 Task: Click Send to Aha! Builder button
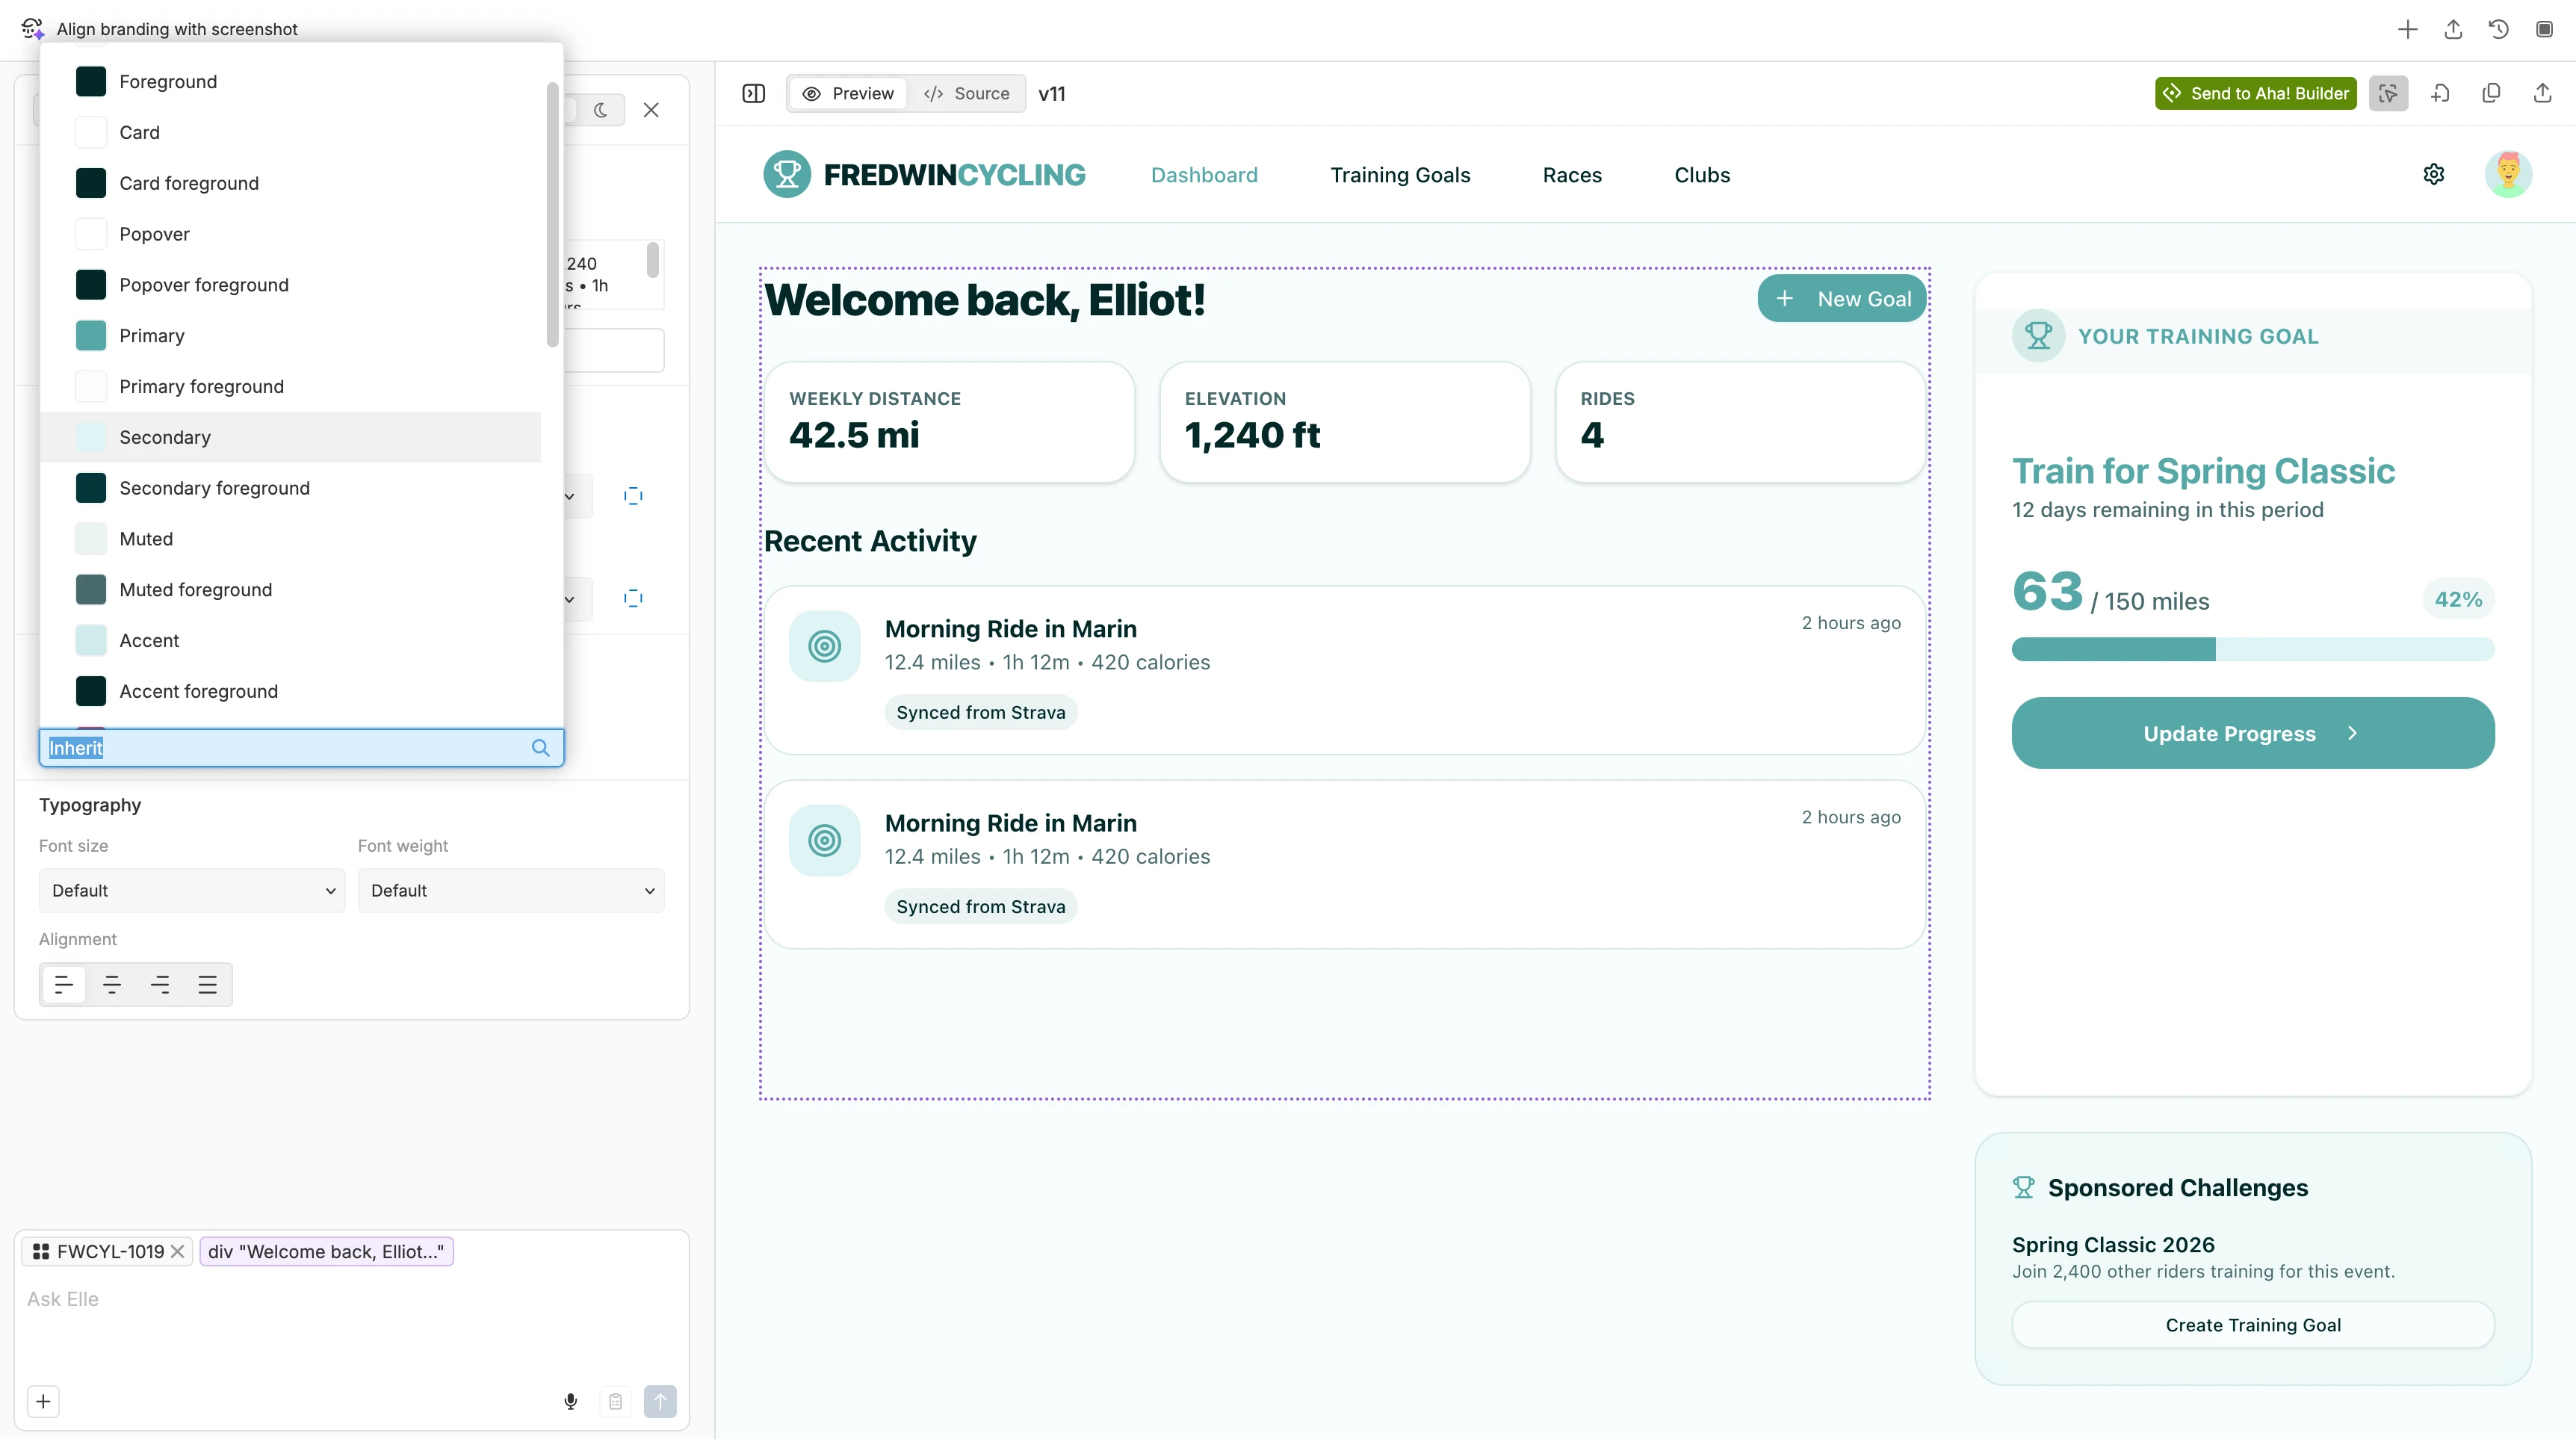pos(2255,93)
